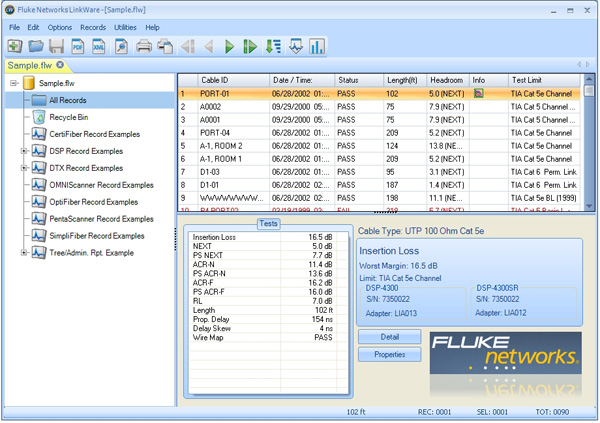Expand the DSP Record Examples node
600x423 pixels.
click(24, 151)
